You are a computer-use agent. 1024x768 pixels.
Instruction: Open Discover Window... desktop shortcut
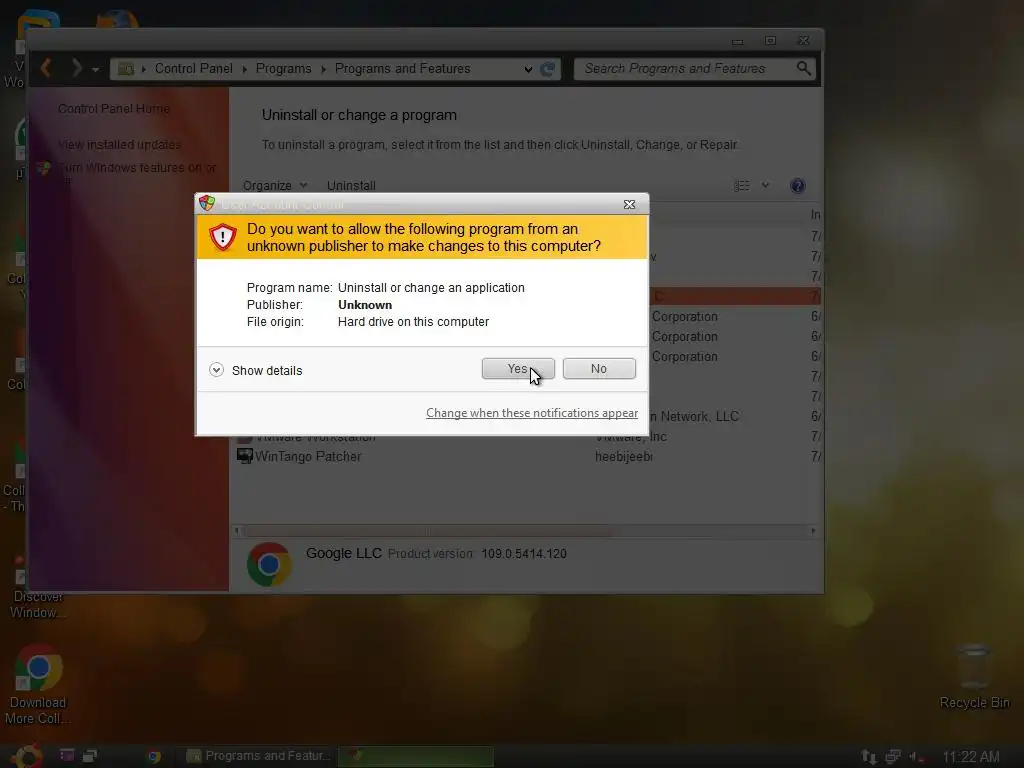37,588
